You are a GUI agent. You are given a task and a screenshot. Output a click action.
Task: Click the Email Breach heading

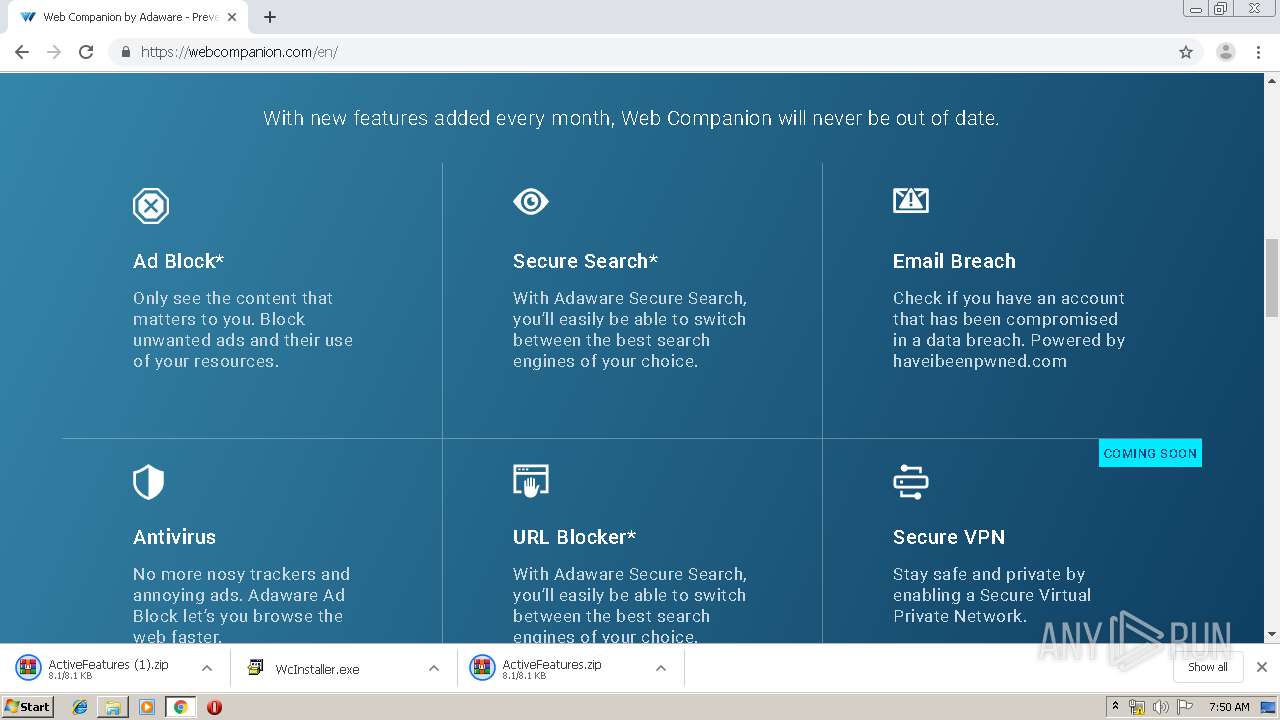point(954,261)
